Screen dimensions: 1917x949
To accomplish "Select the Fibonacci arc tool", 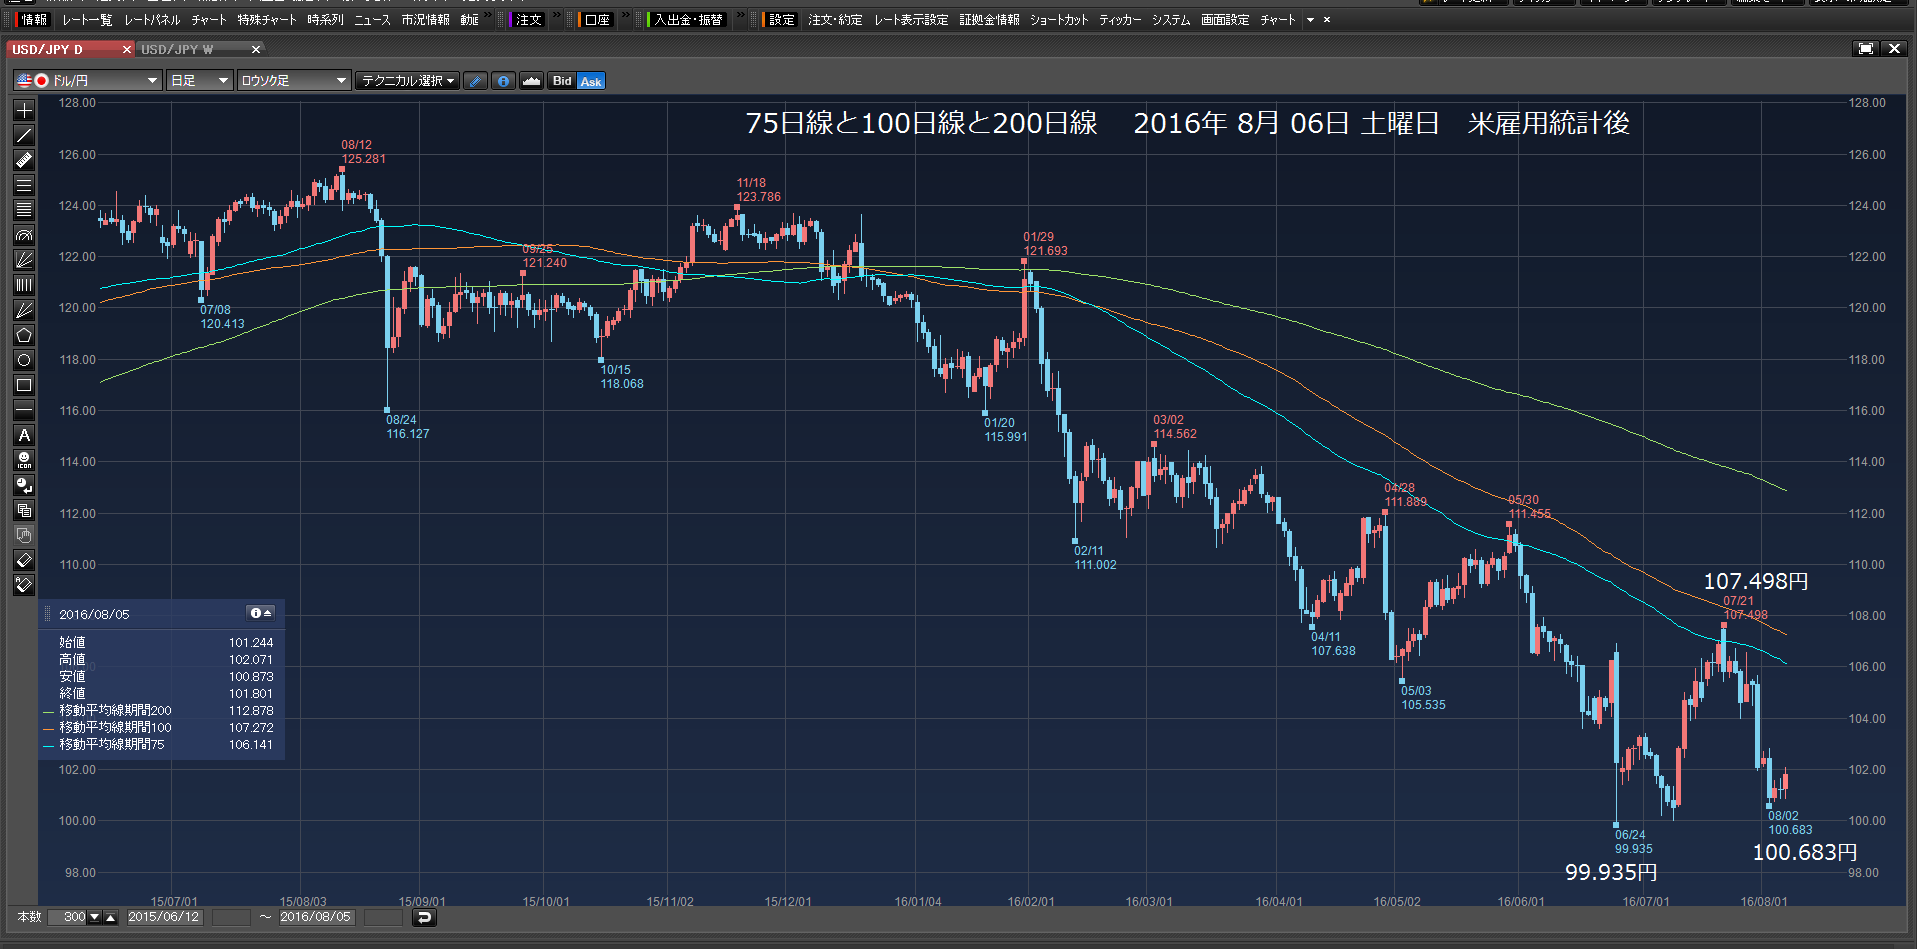I will pyautogui.click(x=24, y=235).
